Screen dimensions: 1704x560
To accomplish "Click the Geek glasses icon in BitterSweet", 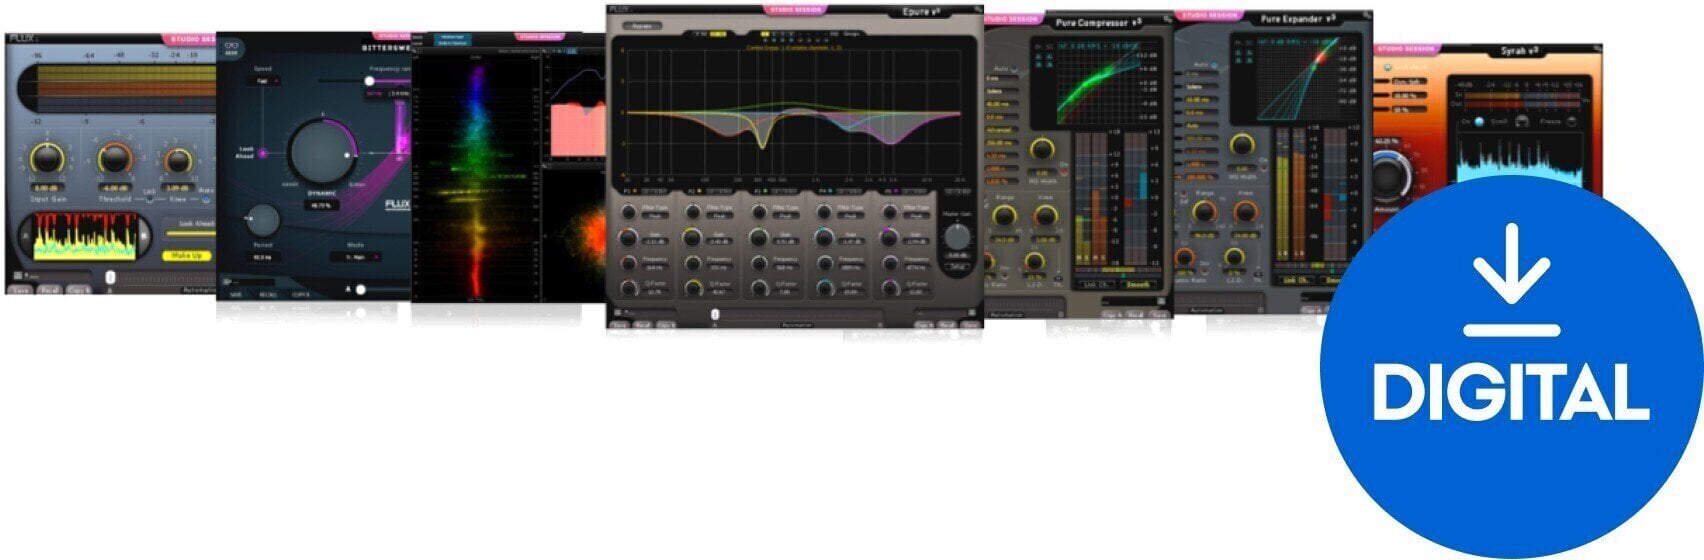I will pos(231,47).
